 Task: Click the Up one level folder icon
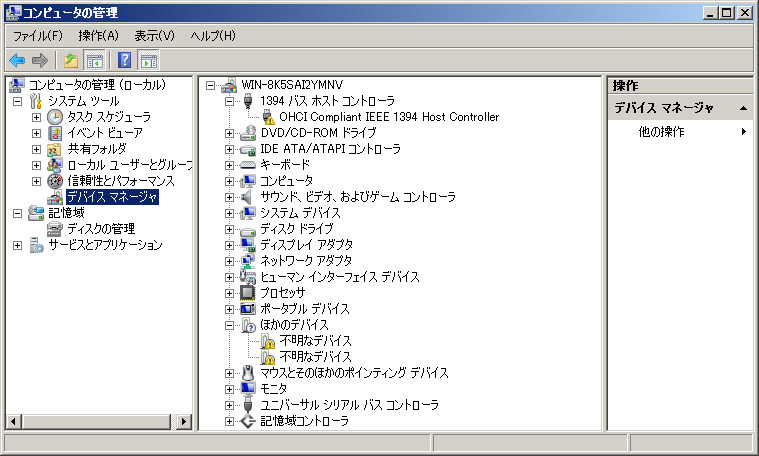[x=71, y=61]
